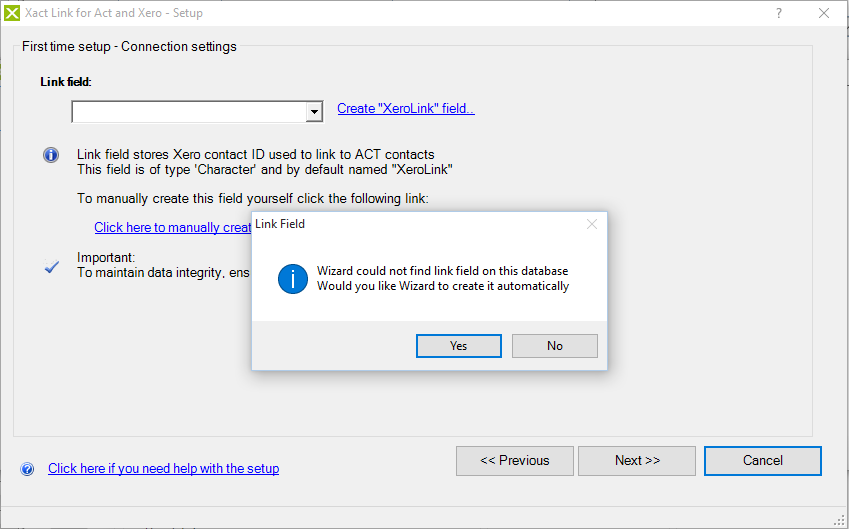Image resolution: width=849 pixels, height=529 pixels.
Task: Close the Xact Link Setup window
Action: coord(824,13)
